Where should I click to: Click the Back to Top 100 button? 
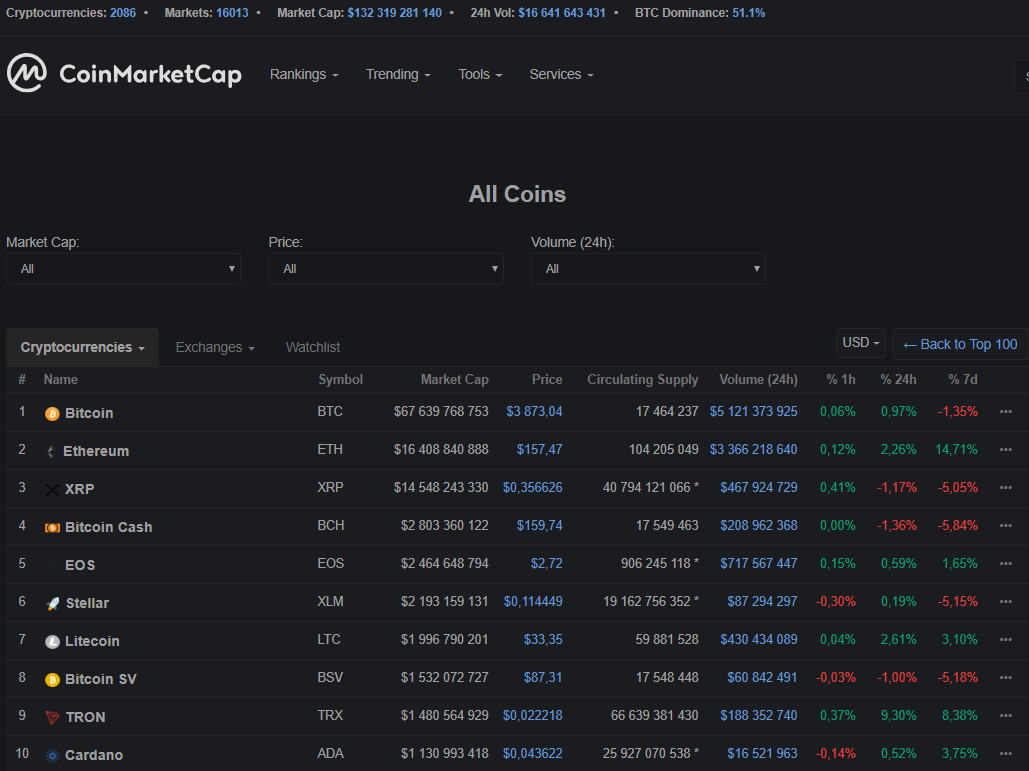[x=957, y=343]
